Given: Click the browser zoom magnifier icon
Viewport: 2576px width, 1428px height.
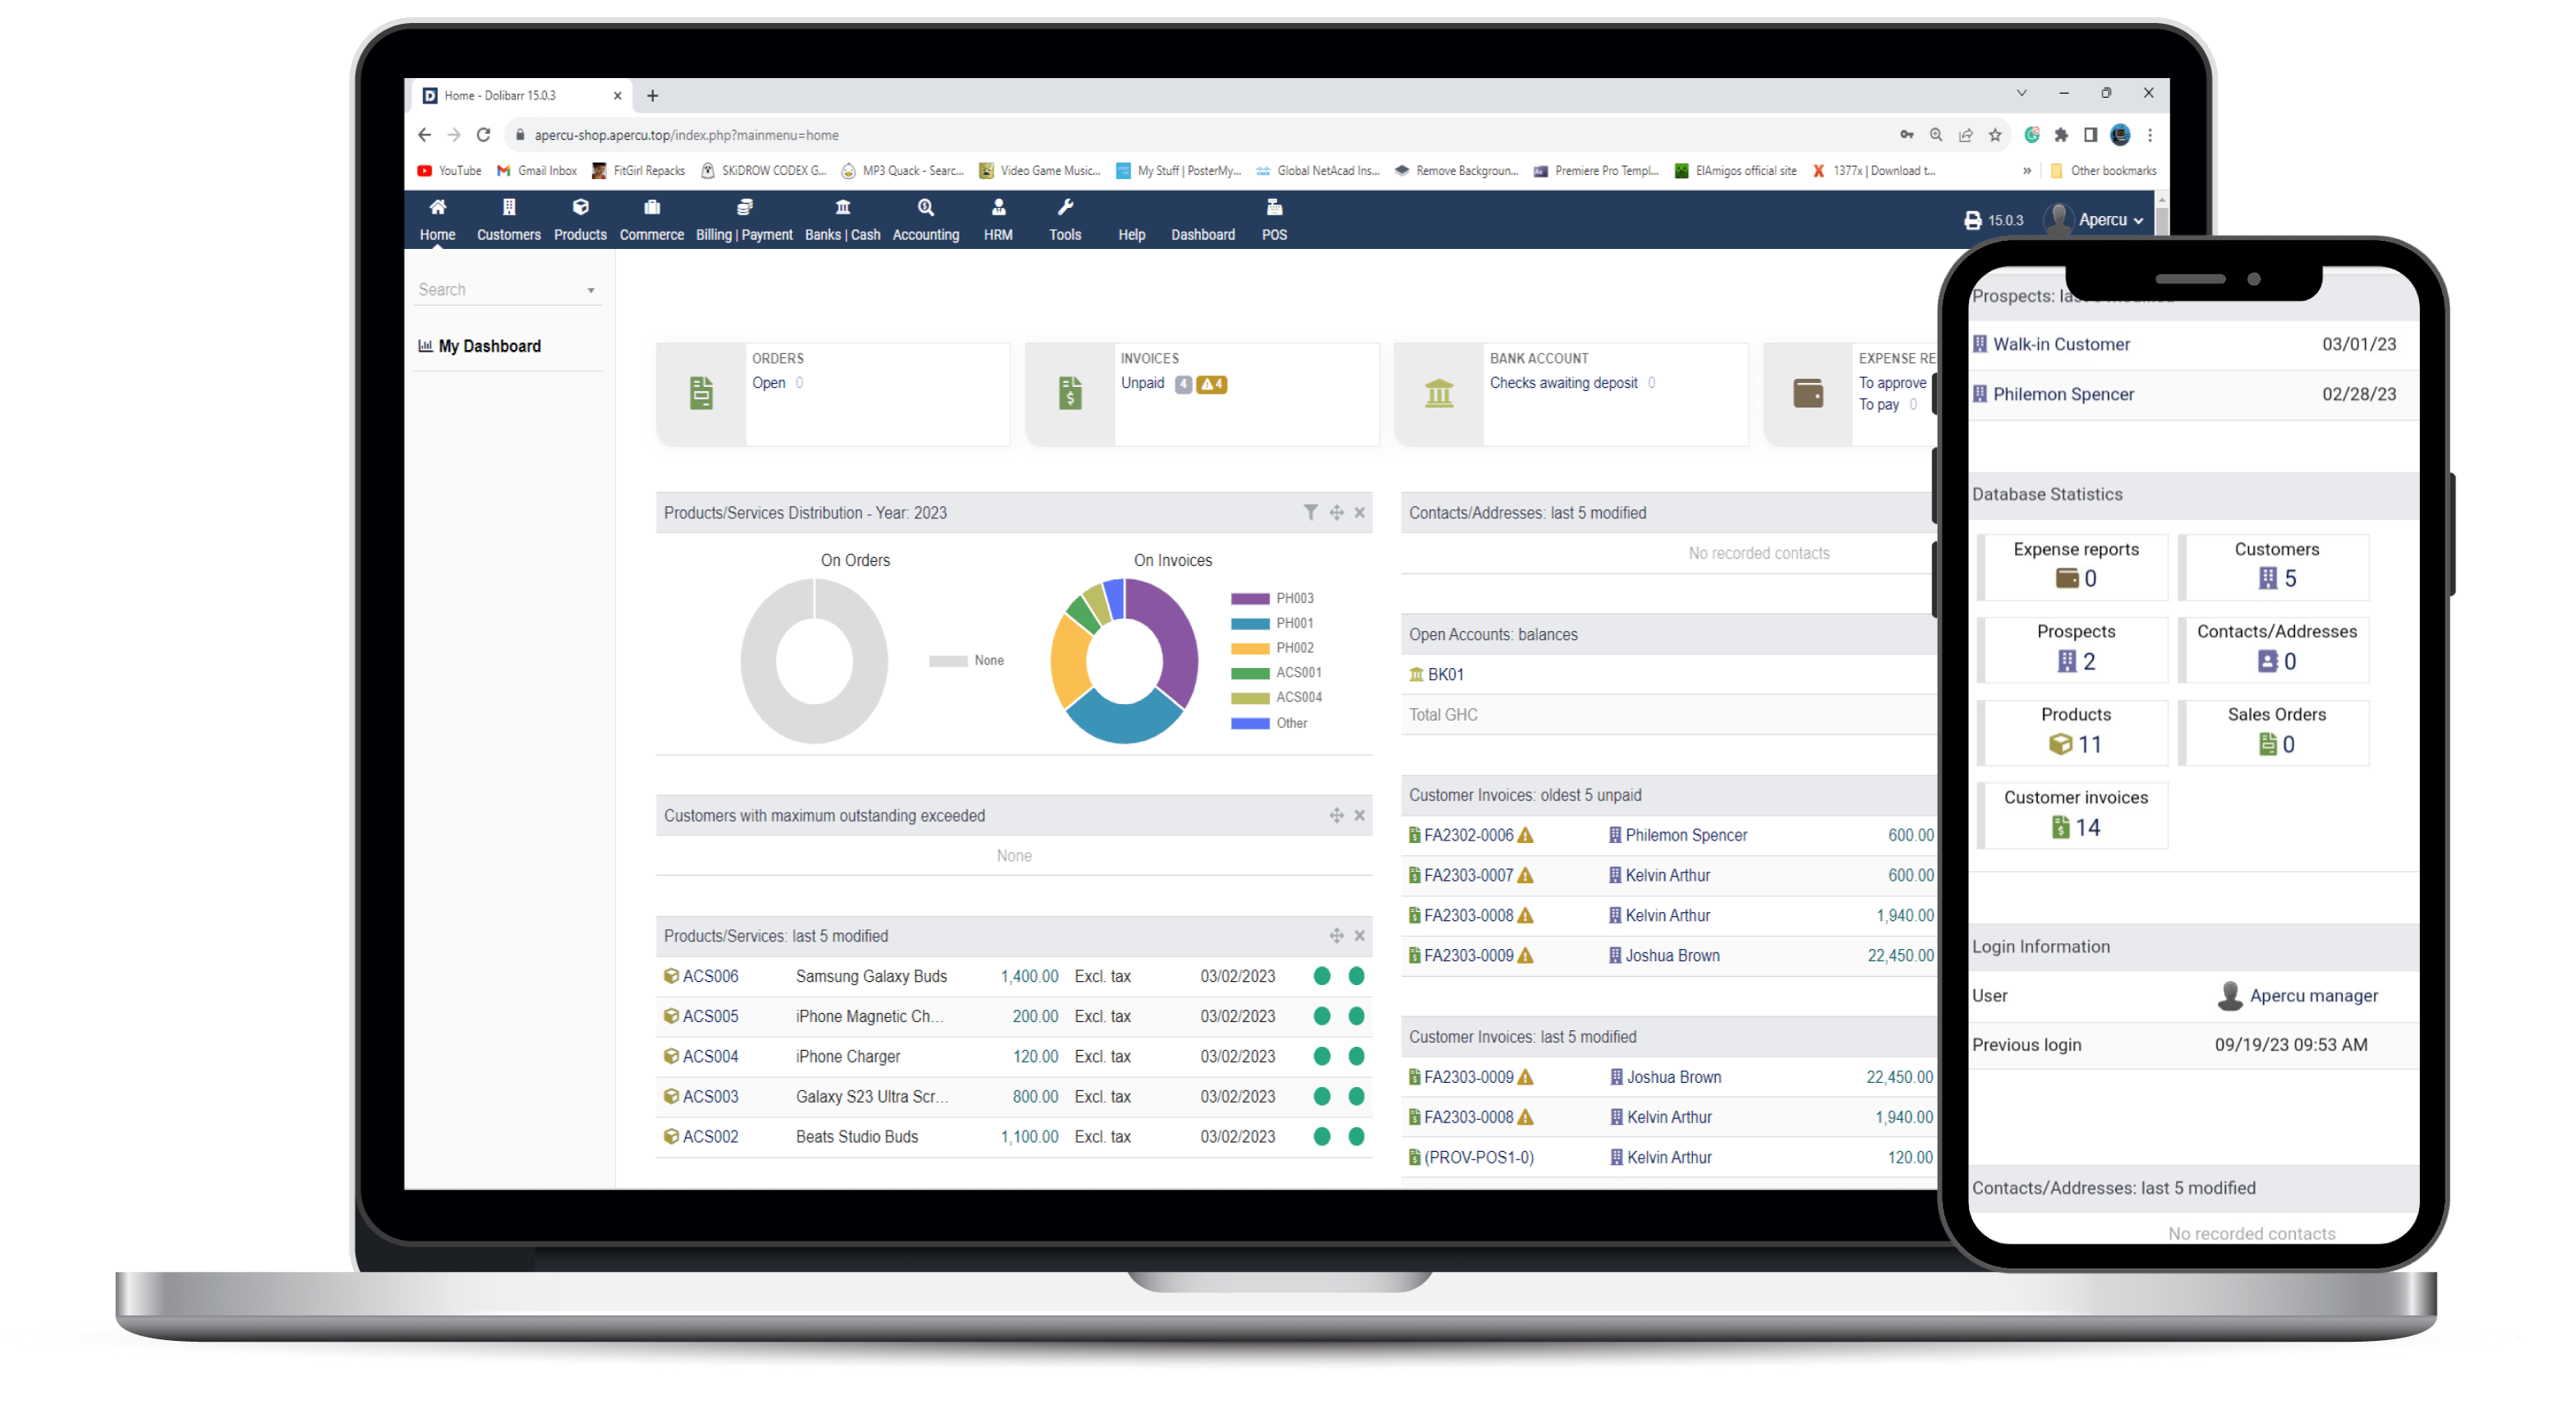Looking at the screenshot, I should 1936,134.
